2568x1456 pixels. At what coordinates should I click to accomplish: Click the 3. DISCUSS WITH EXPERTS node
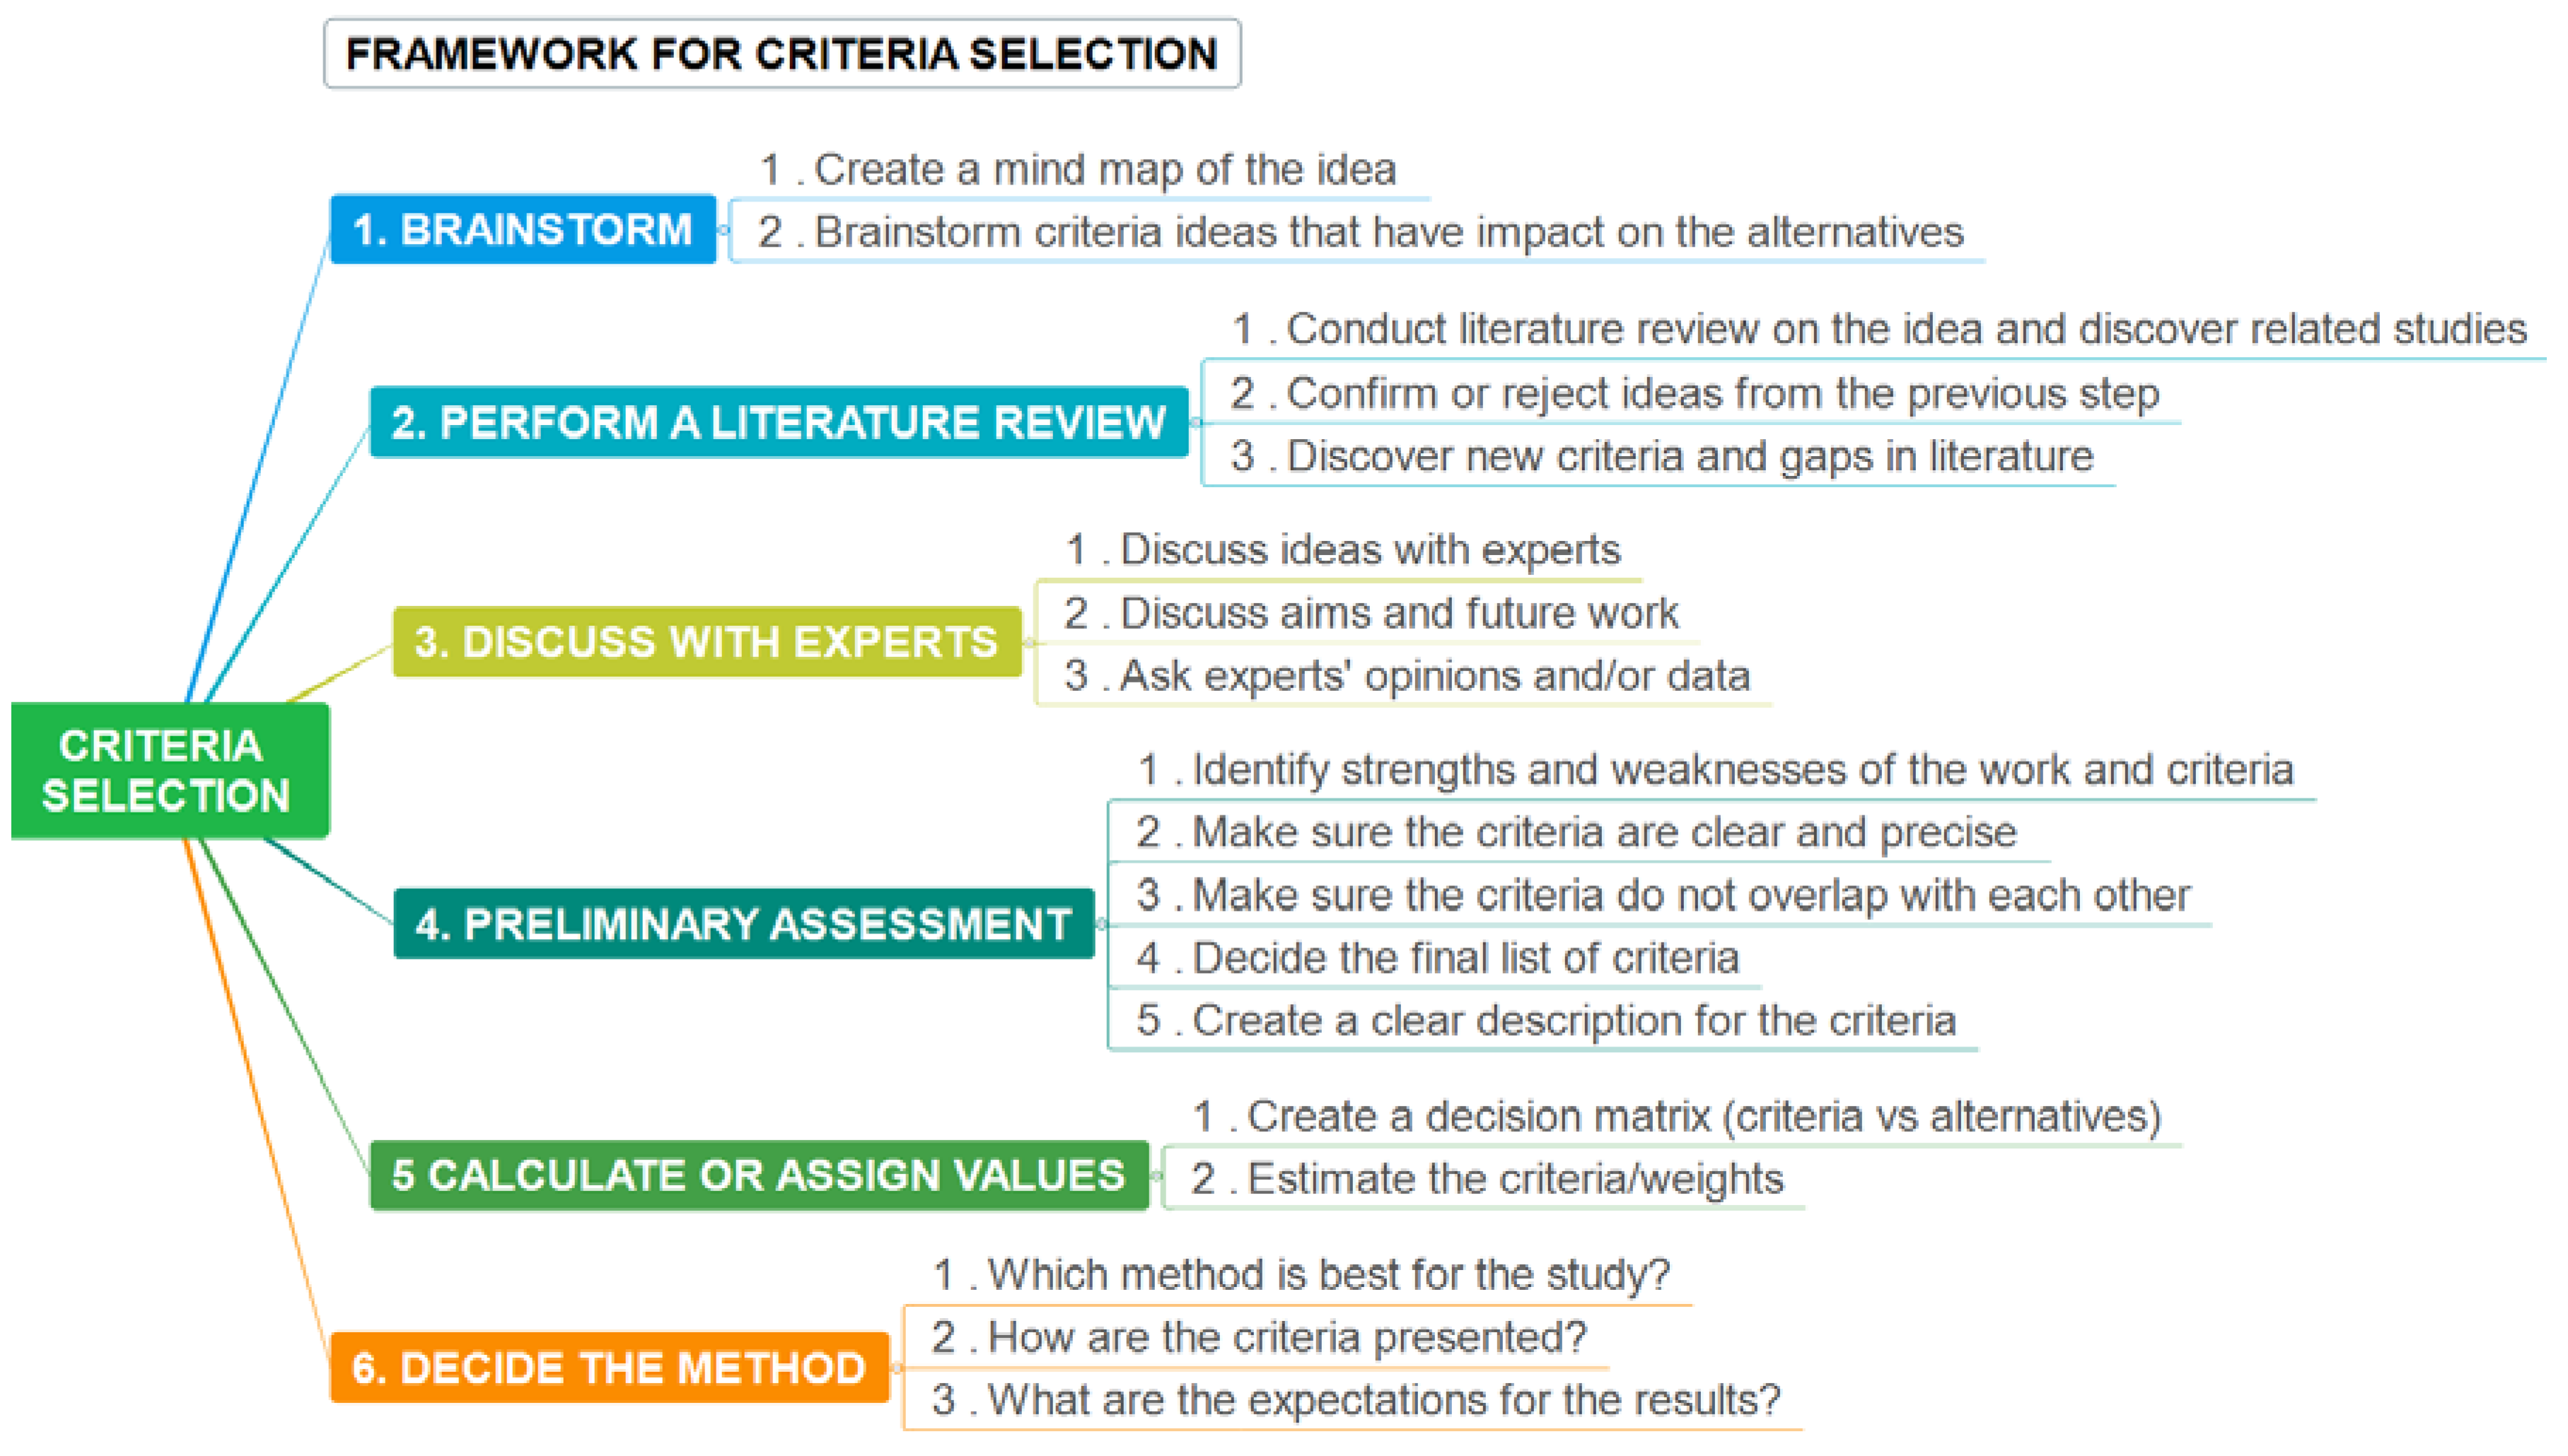[706, 642]
